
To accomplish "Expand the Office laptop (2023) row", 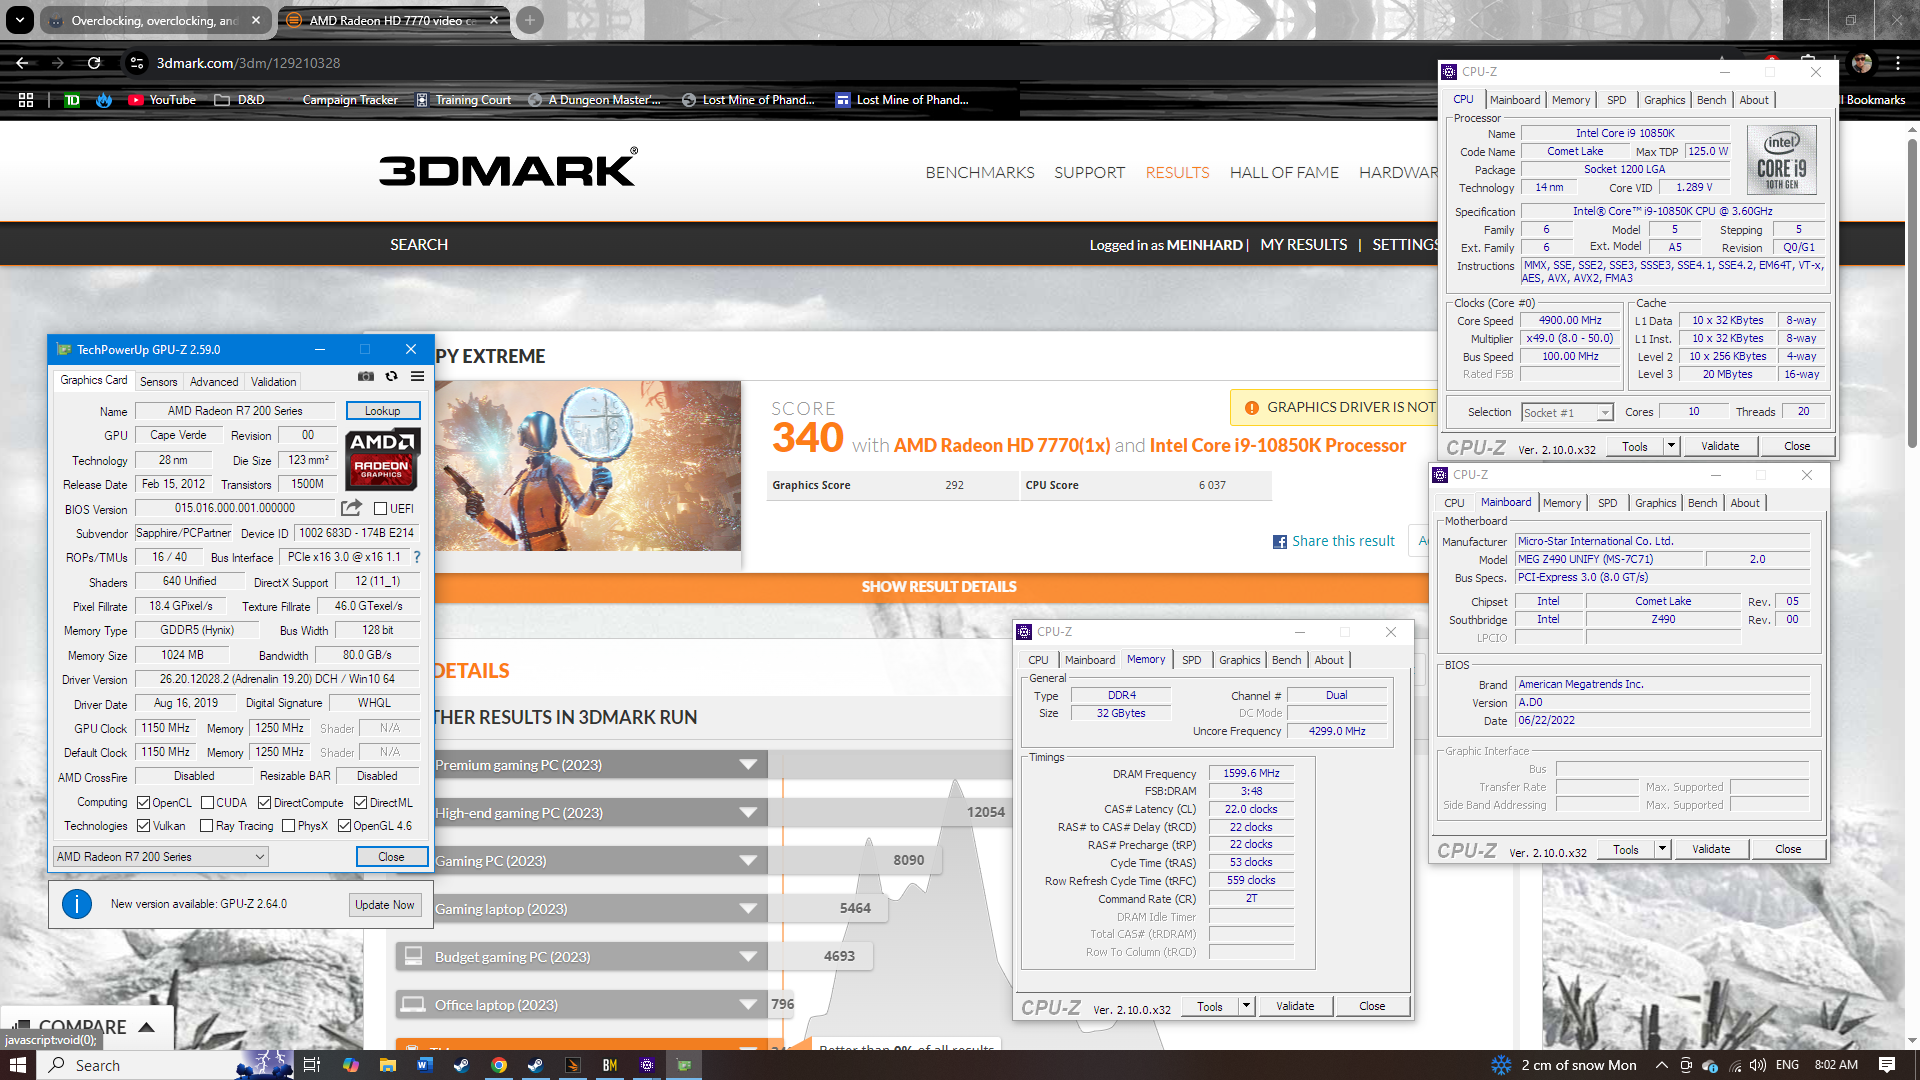I will point(748,1005).
